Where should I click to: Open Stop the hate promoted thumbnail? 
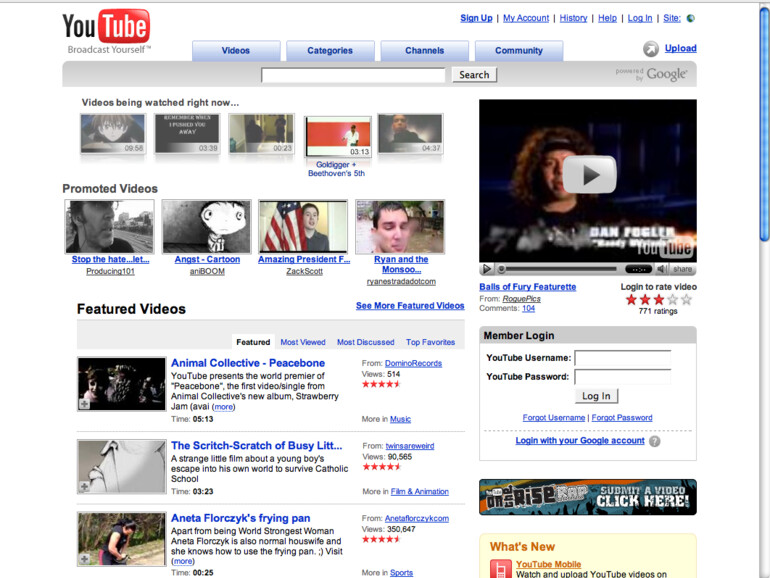pos(110,226)
